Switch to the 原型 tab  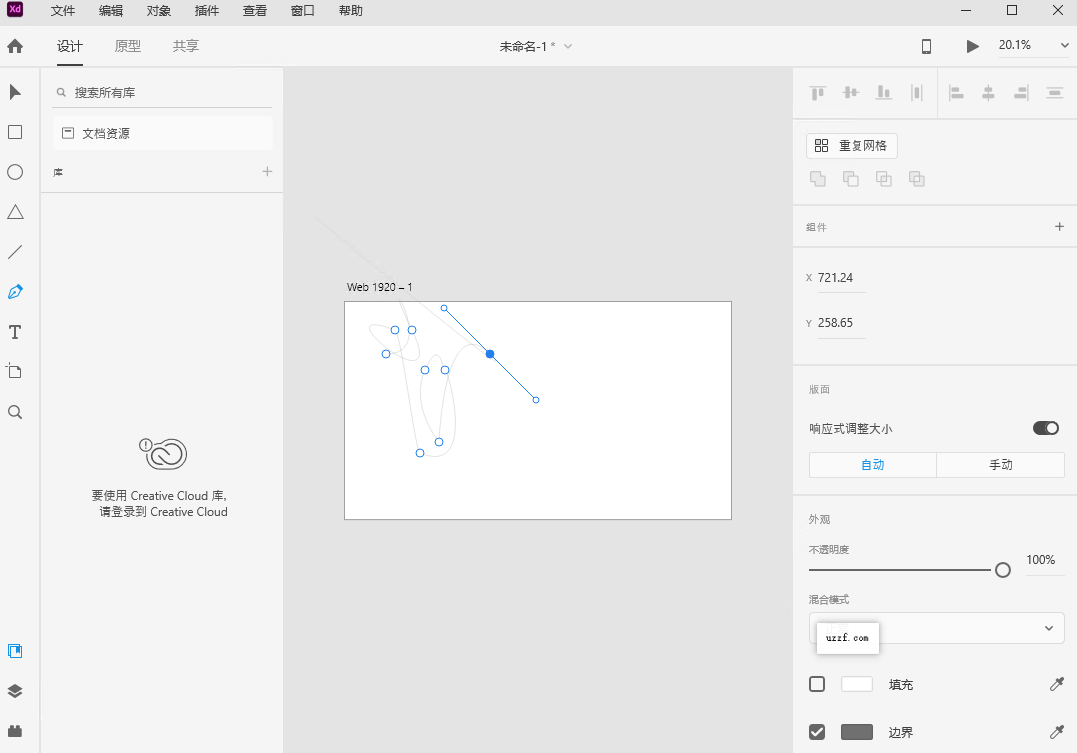[127, 46]
